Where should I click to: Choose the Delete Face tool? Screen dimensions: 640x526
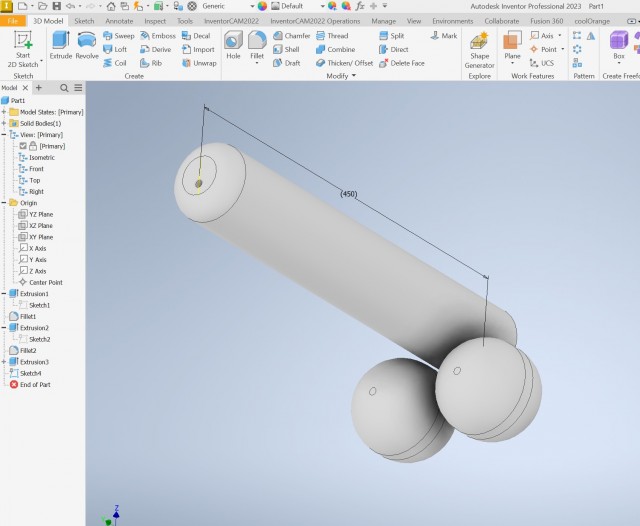(402, 63)
